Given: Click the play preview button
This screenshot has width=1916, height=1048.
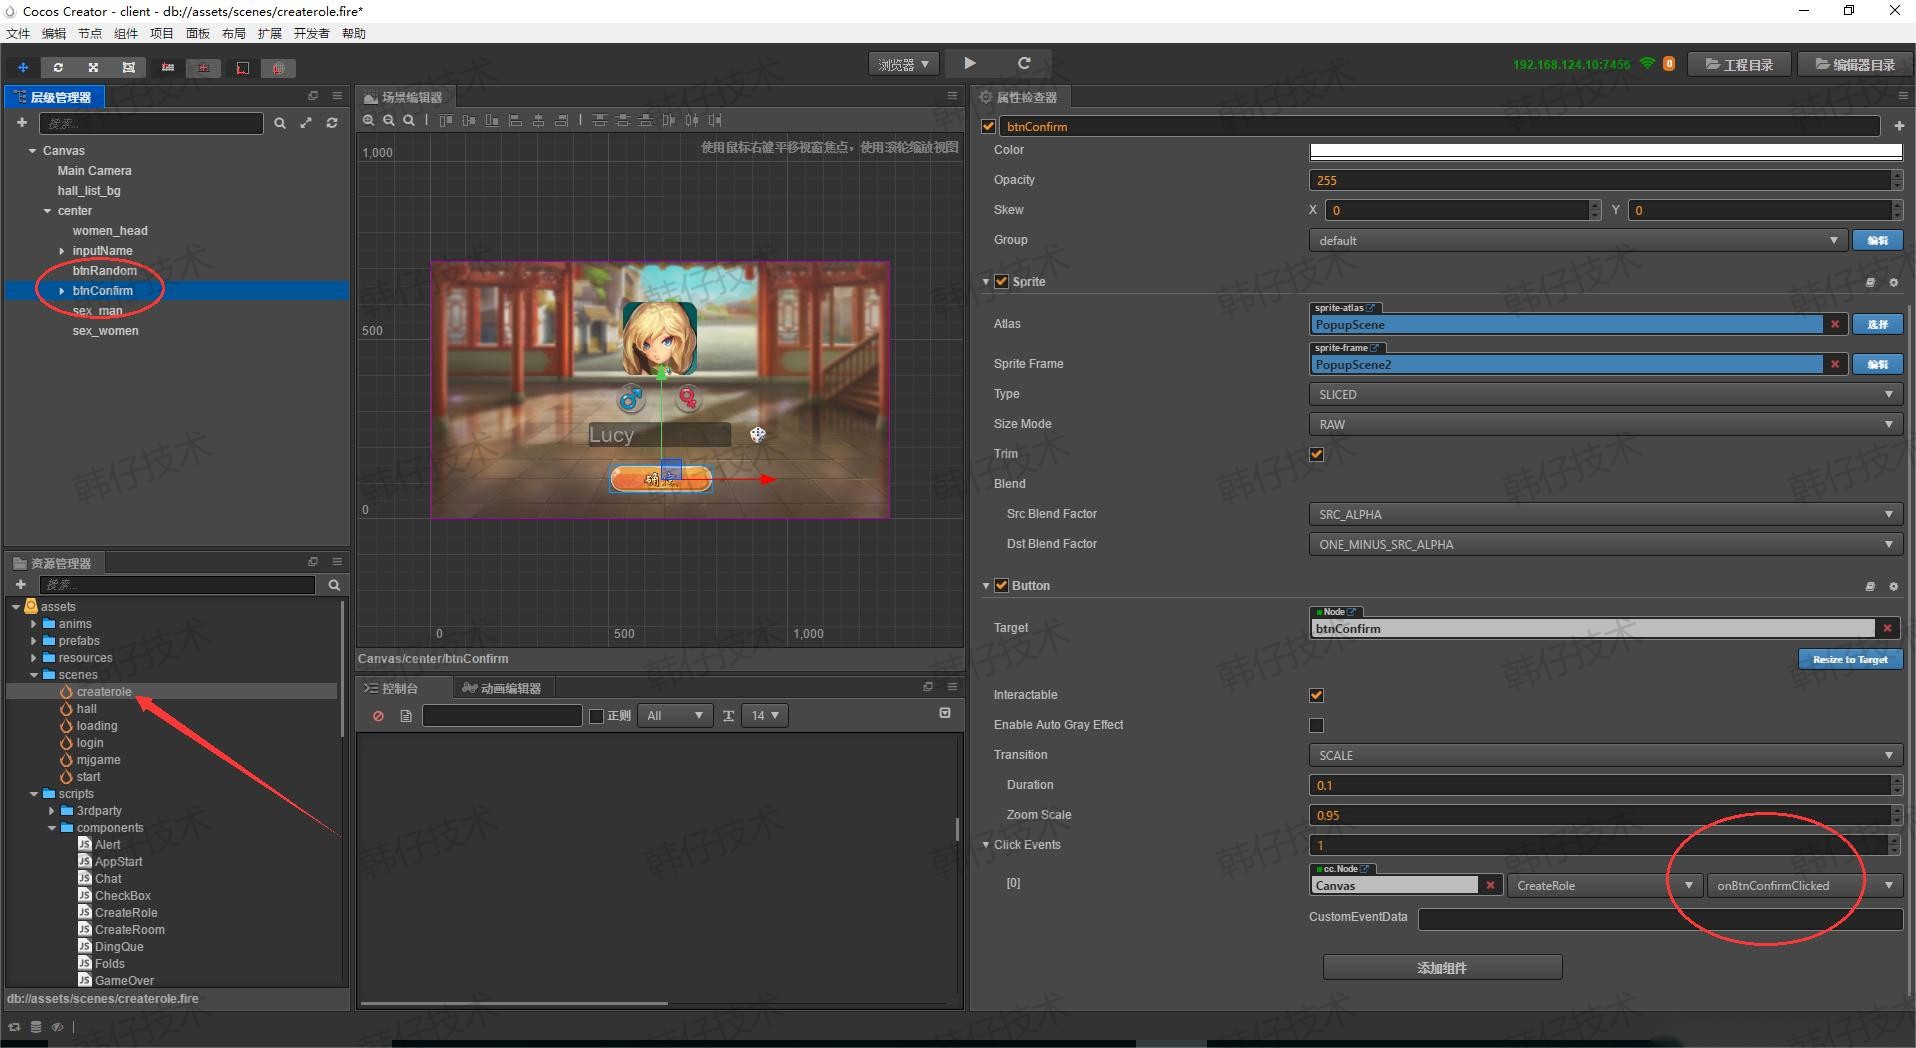Looking at the screenshot, I should click(969, 63).
